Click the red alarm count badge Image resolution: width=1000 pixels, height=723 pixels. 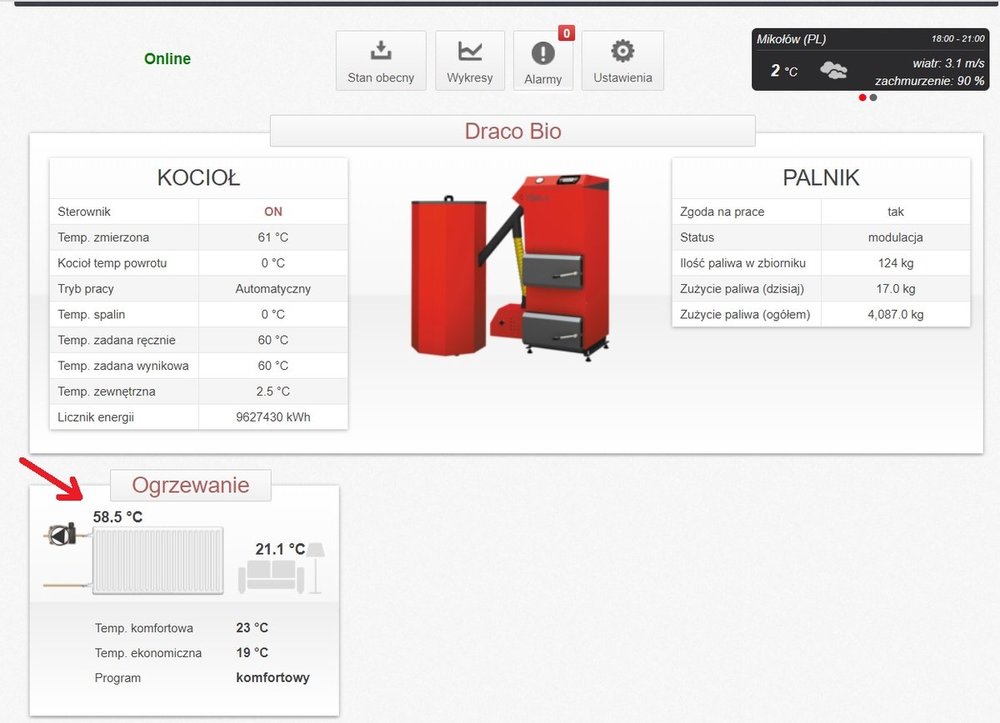click(566, 34)
